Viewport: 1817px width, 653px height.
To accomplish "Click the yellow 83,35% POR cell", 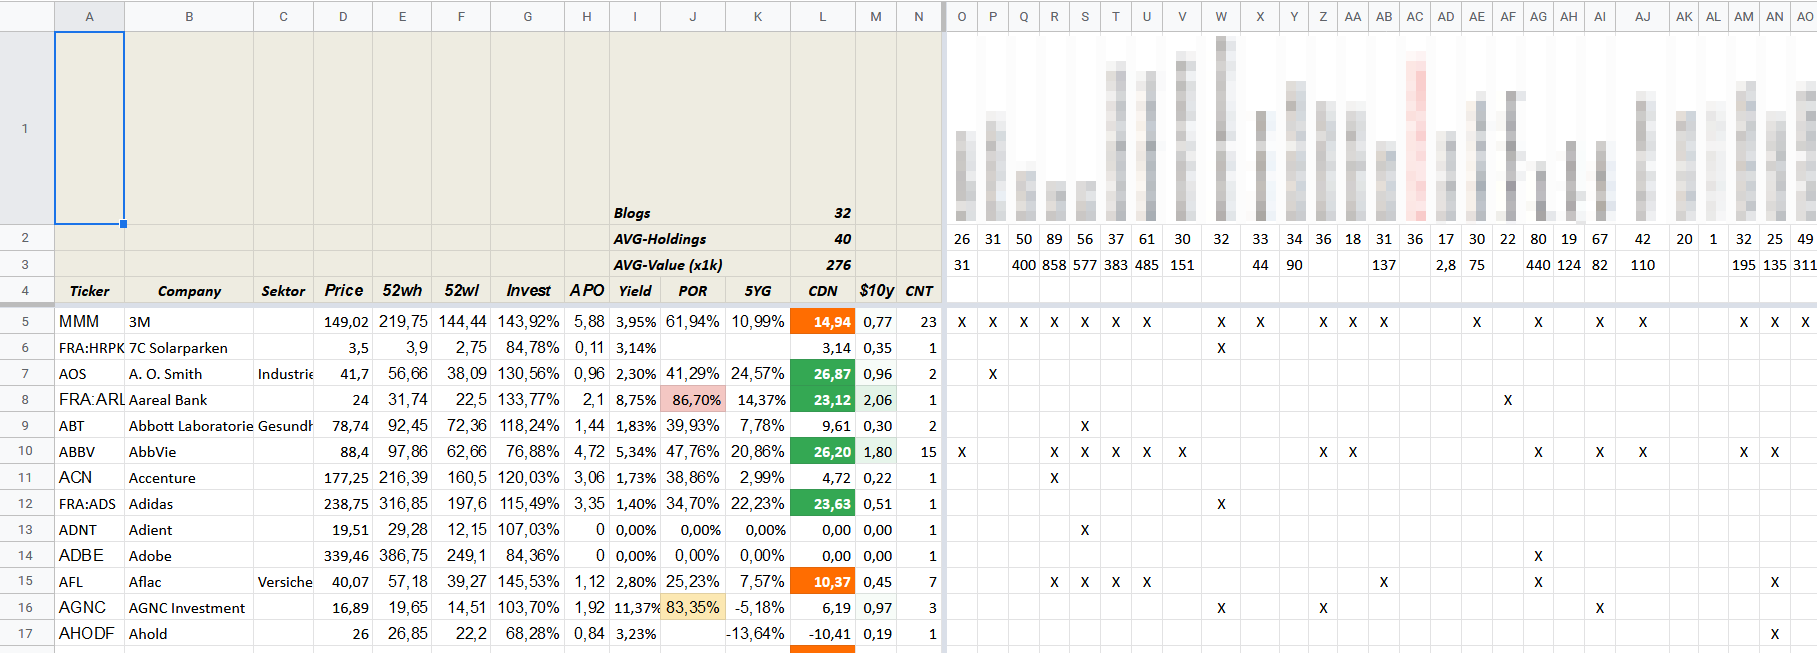I will tap(693, 608).
